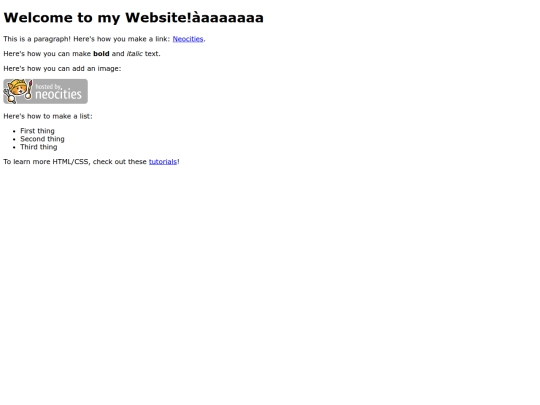Select the Third thing list item
The width and height of the screenshot is (540, 405).
click(x=39, y=147)
